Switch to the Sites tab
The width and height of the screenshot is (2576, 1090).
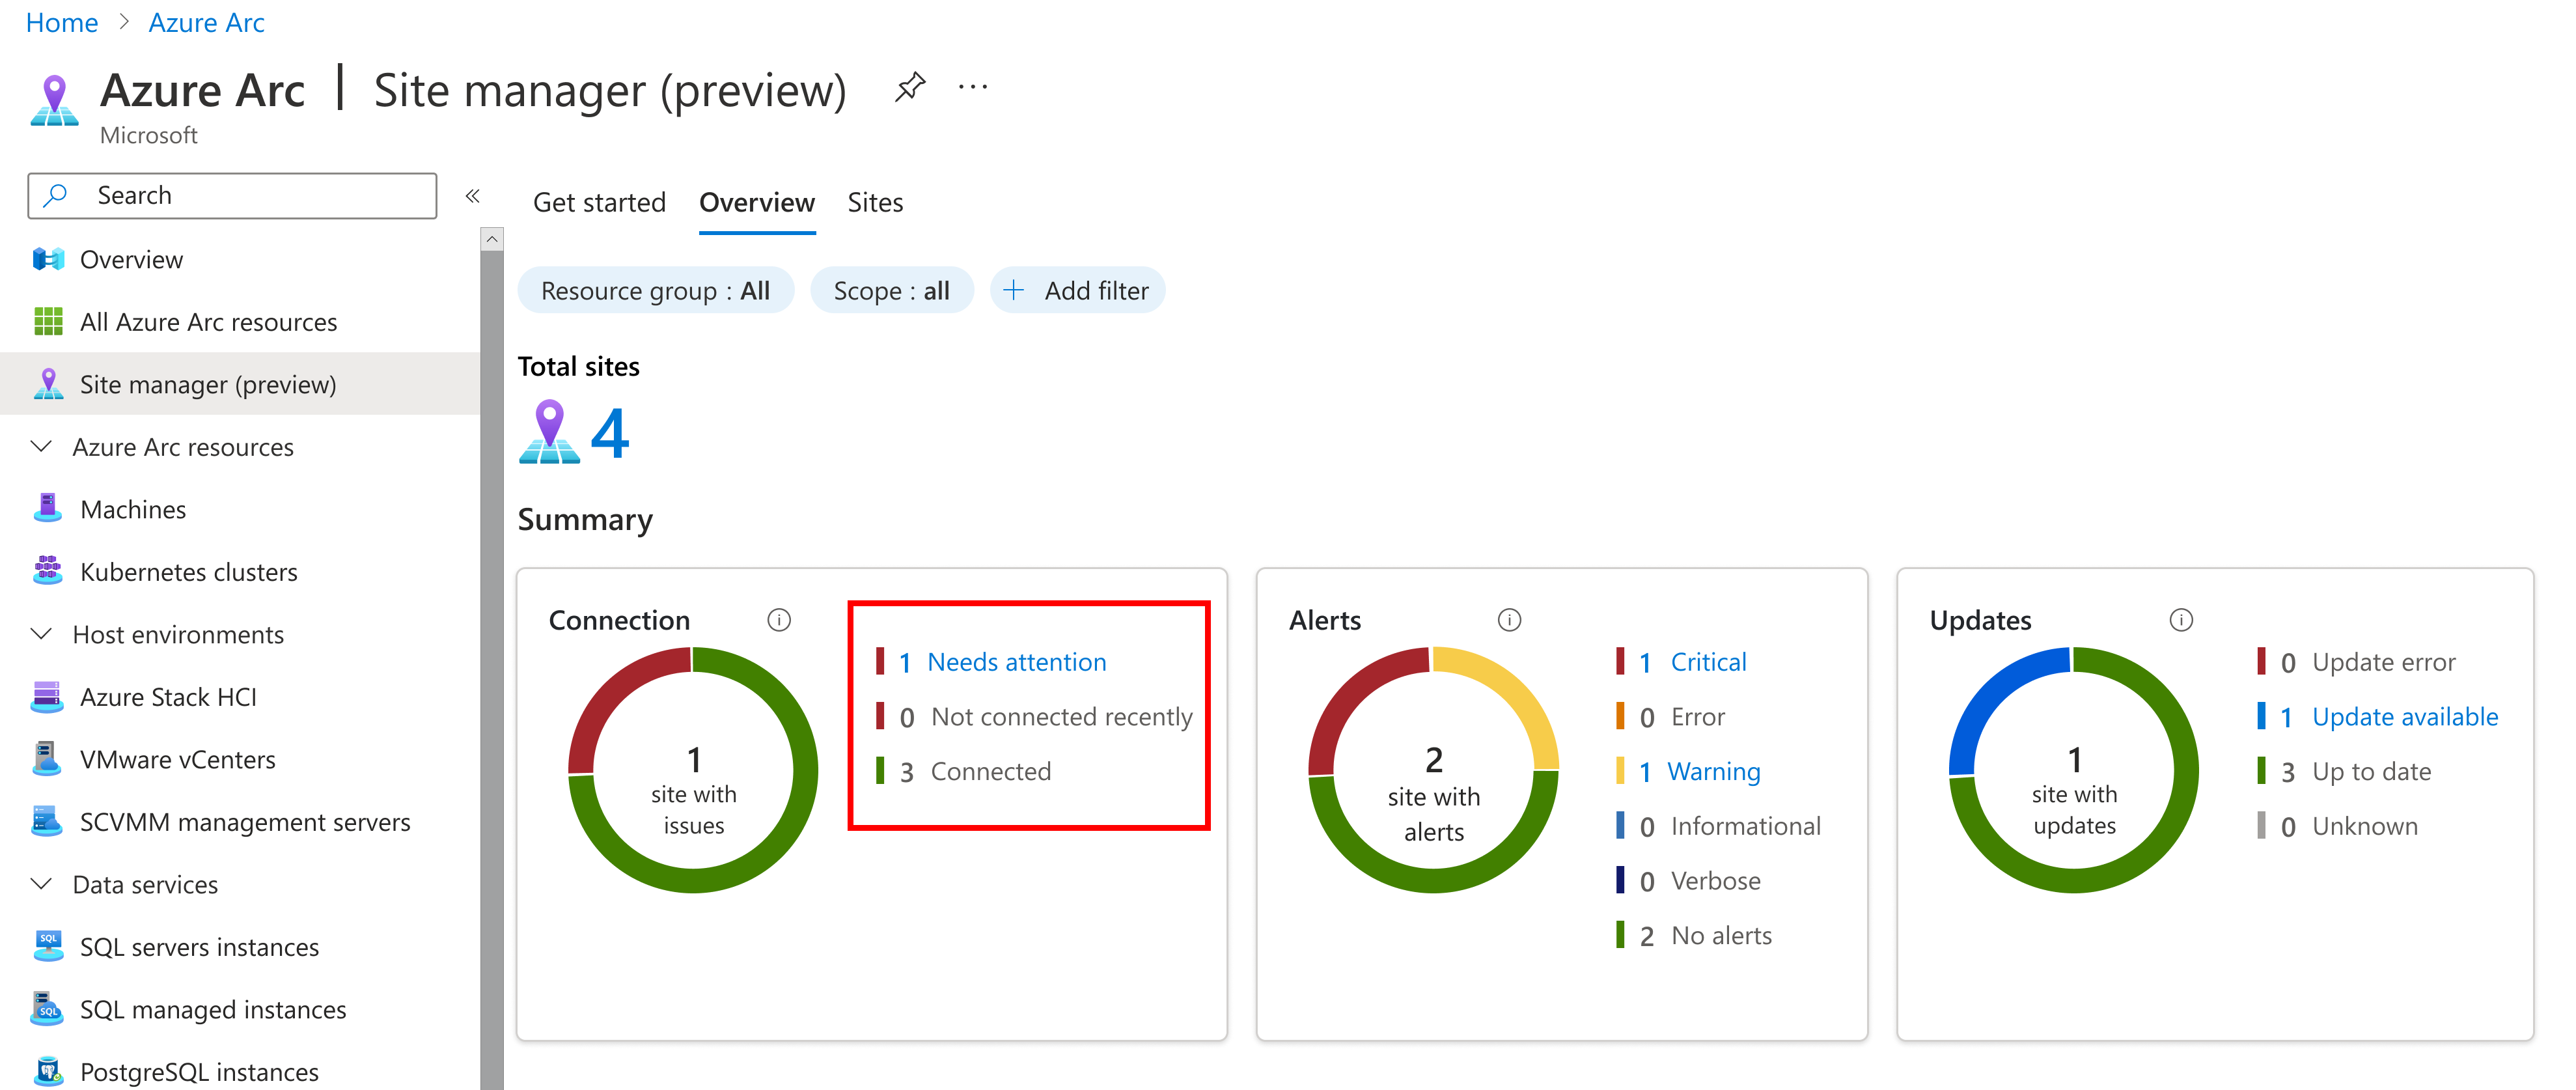click(x=875, y=203)
